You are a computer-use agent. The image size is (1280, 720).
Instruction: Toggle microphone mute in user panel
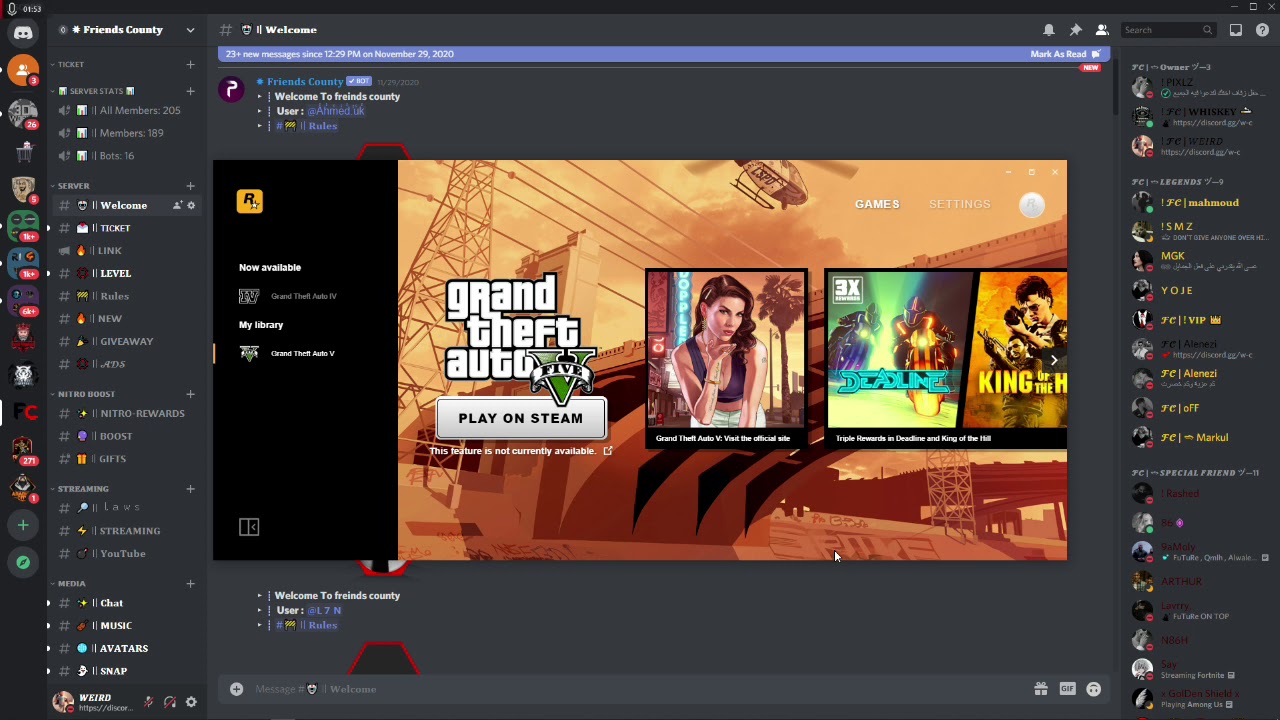pos(148,702)
